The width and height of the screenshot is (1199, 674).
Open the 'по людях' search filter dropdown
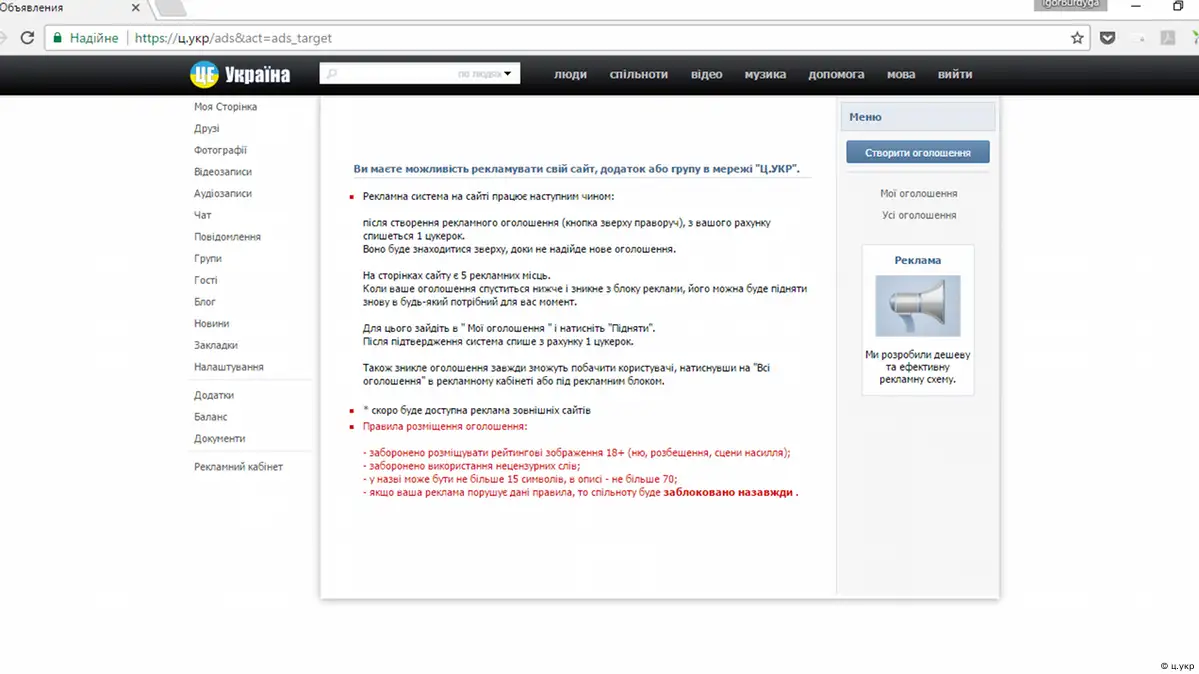coord(485,74)
